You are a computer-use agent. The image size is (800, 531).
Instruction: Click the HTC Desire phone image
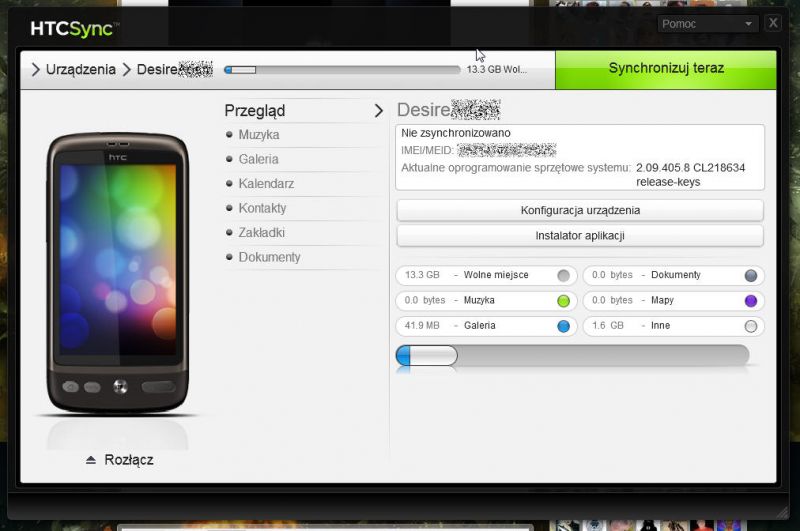[x=118, y=273]
